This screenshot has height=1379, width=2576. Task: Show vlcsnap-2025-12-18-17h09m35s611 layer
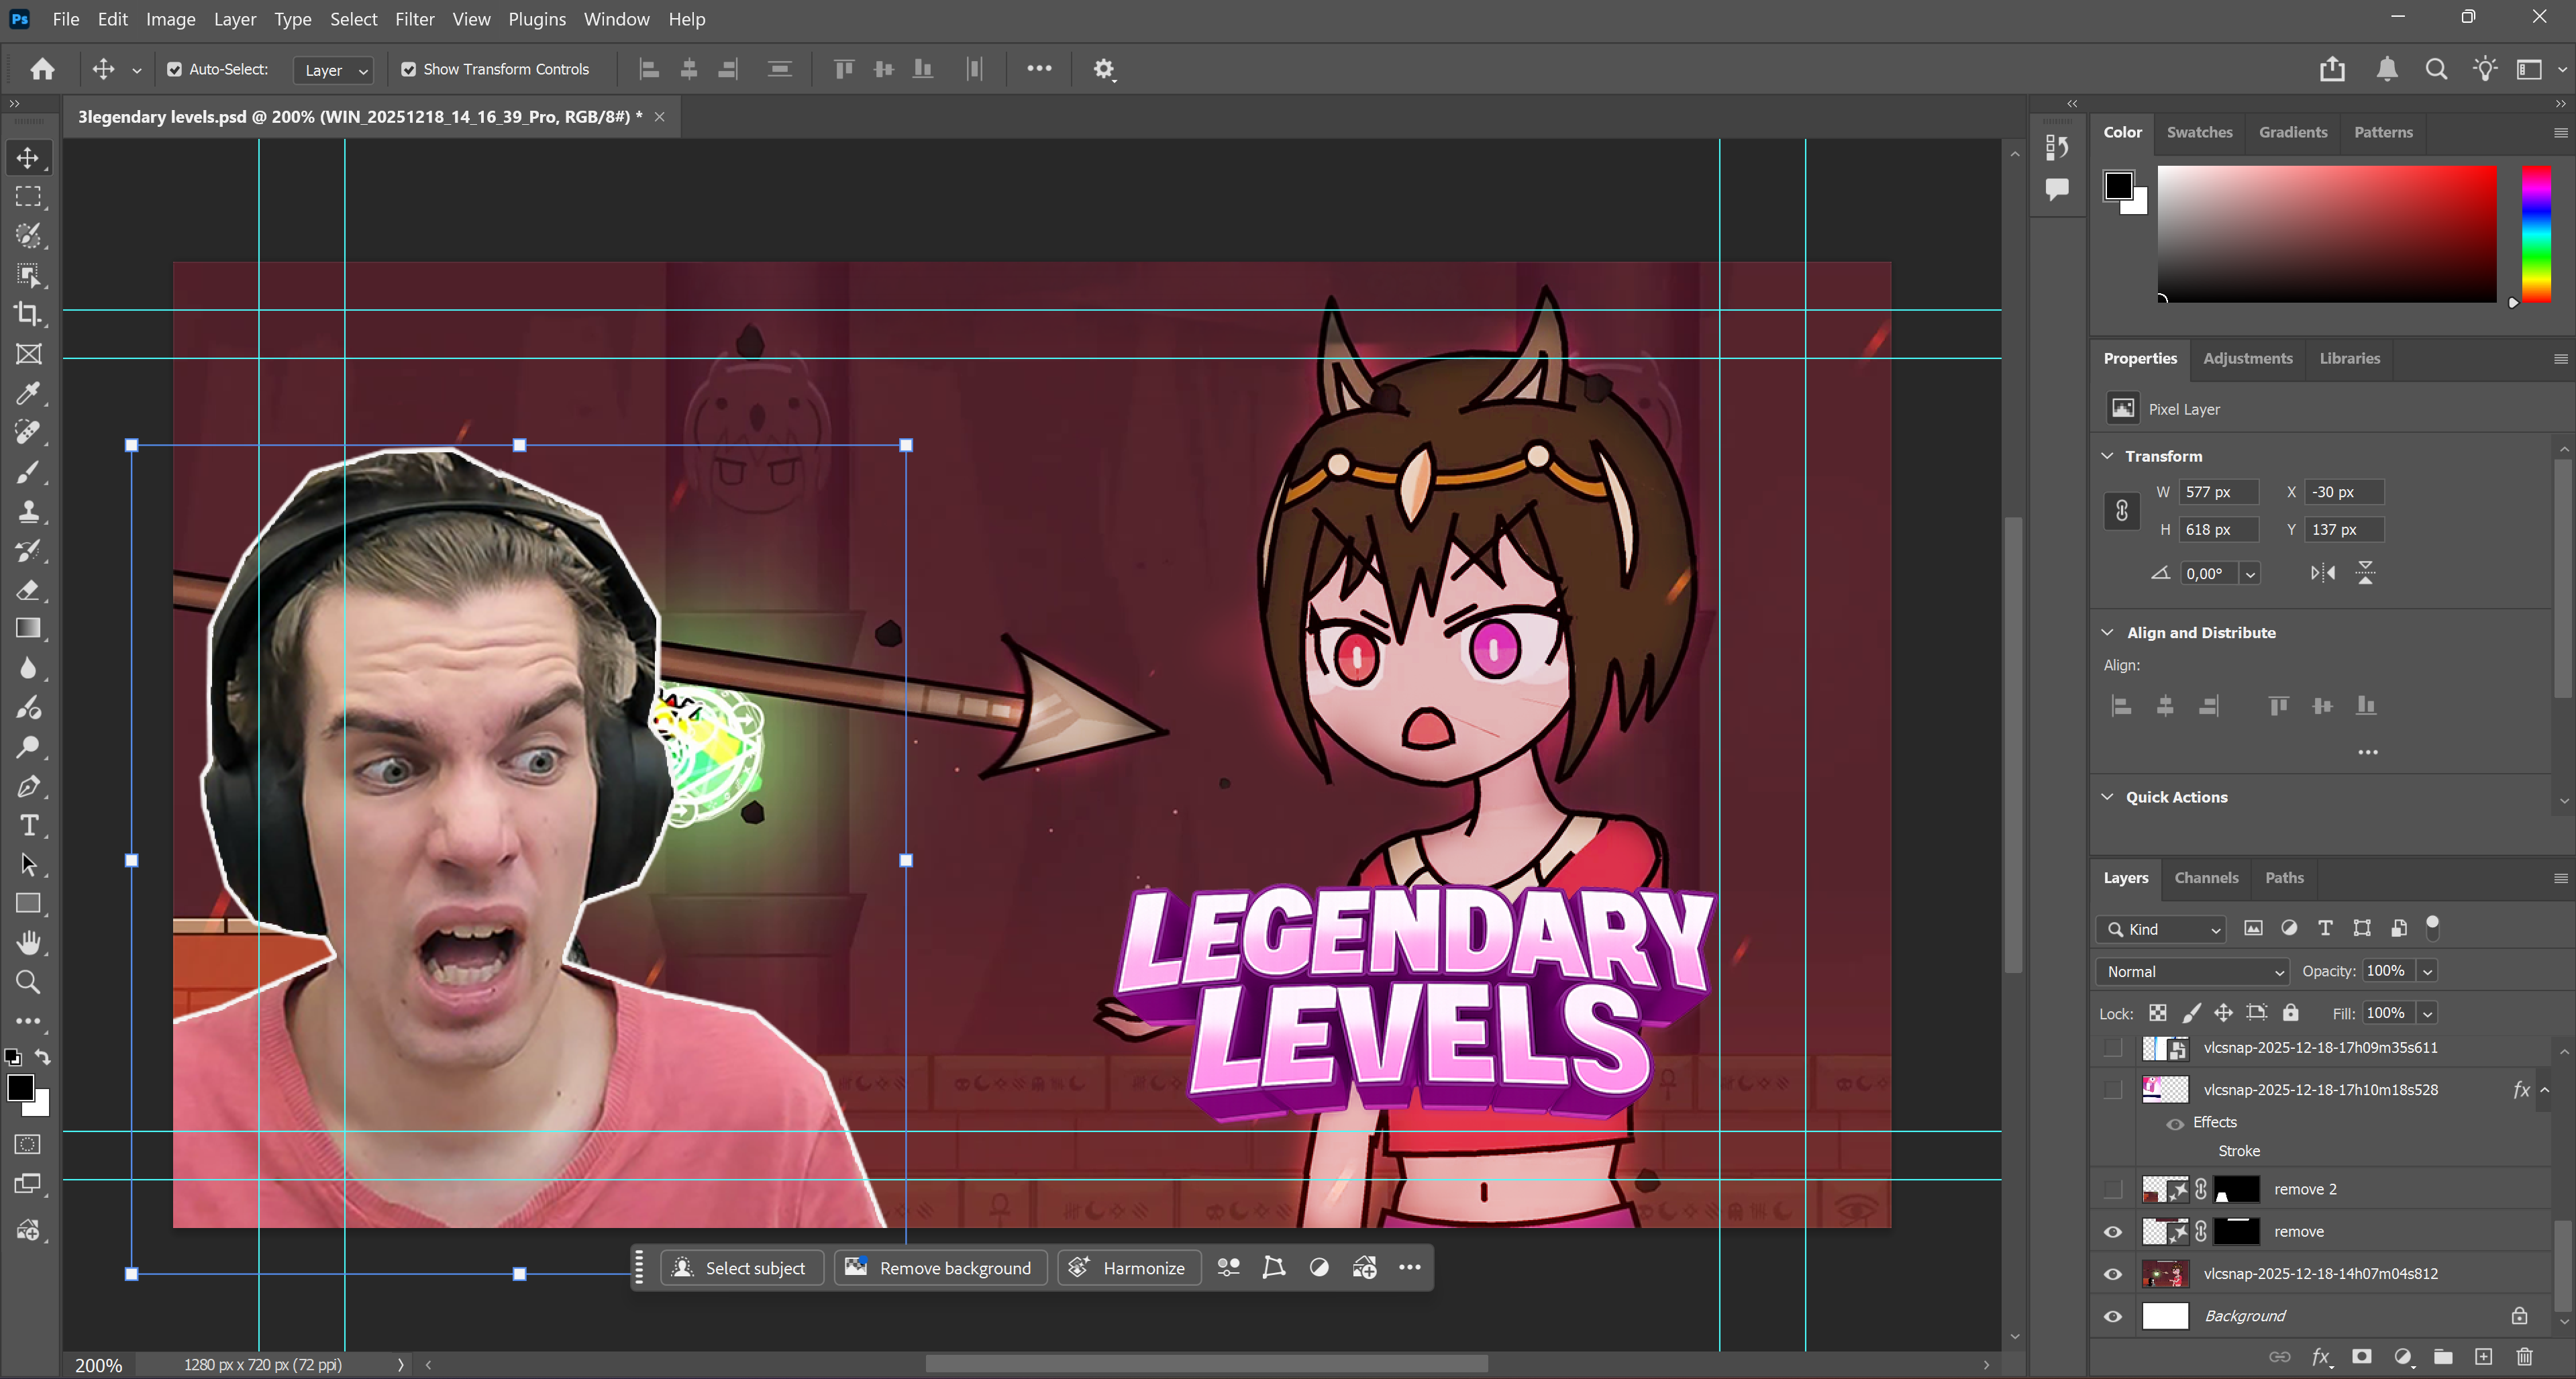pos(2112,1048)
